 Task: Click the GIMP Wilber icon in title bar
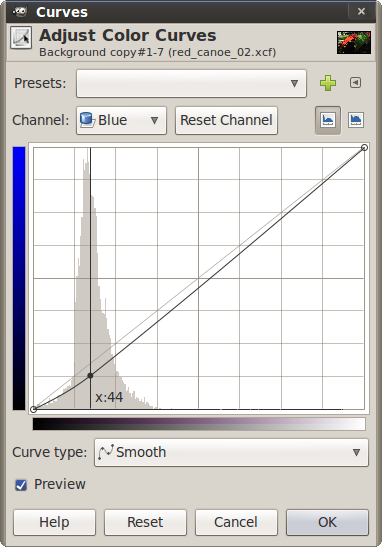pyautogui.click(x=20, y=12)
